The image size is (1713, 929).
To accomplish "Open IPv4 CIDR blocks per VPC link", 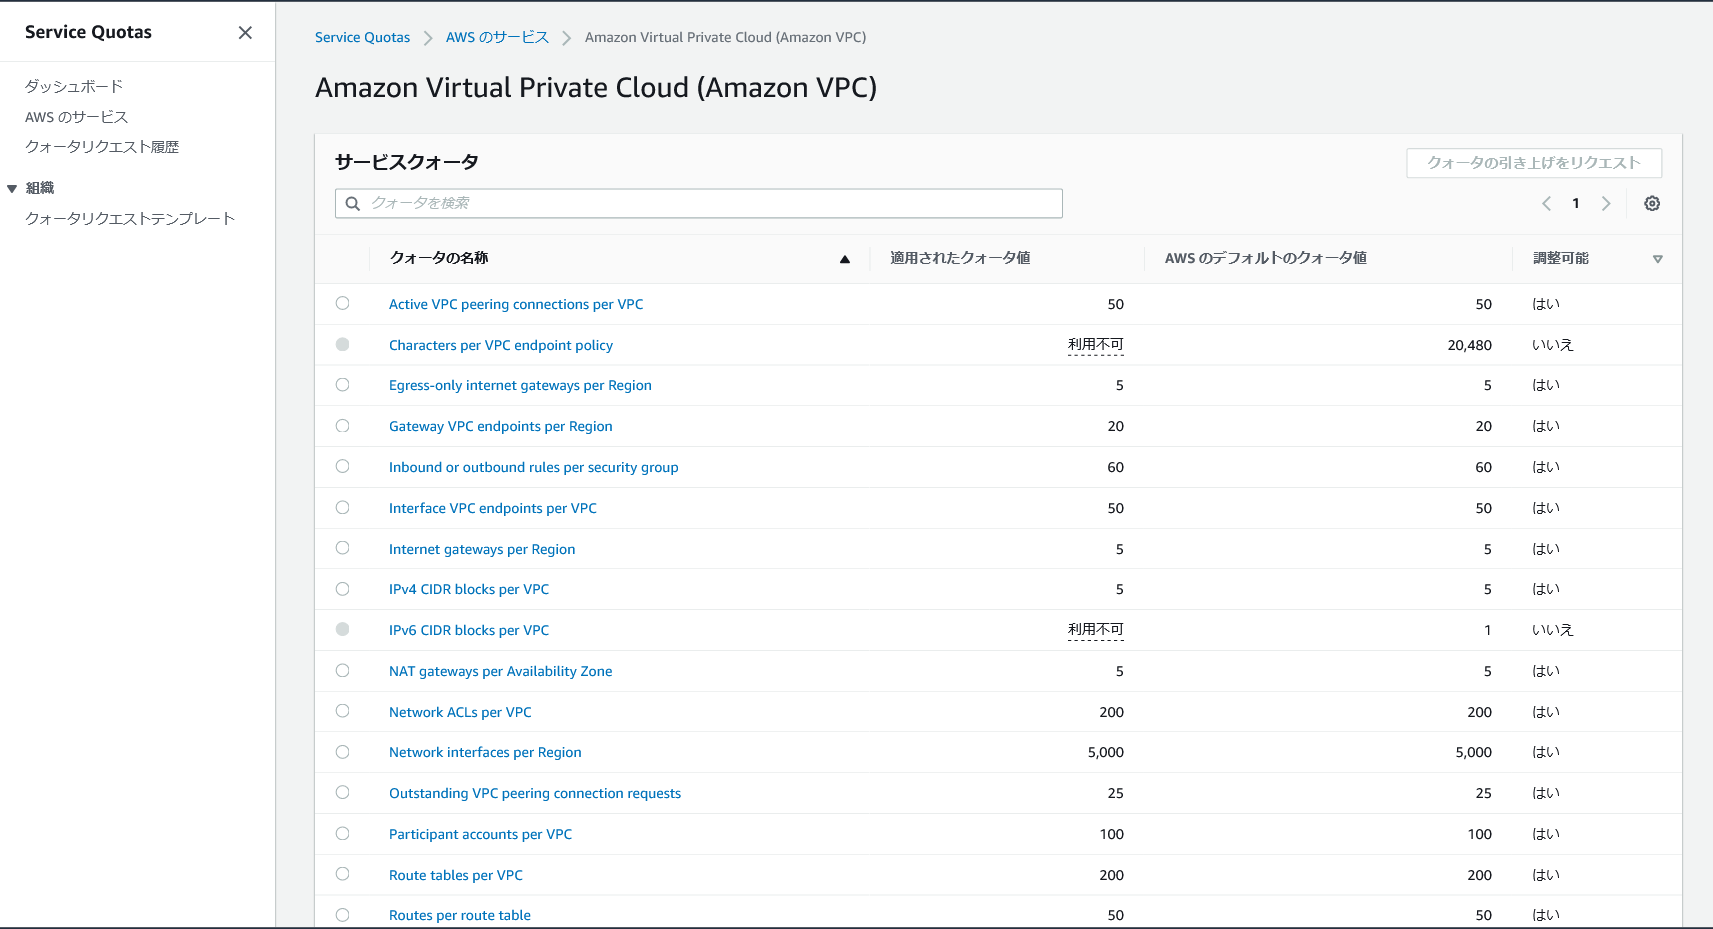I will (469, 589).
